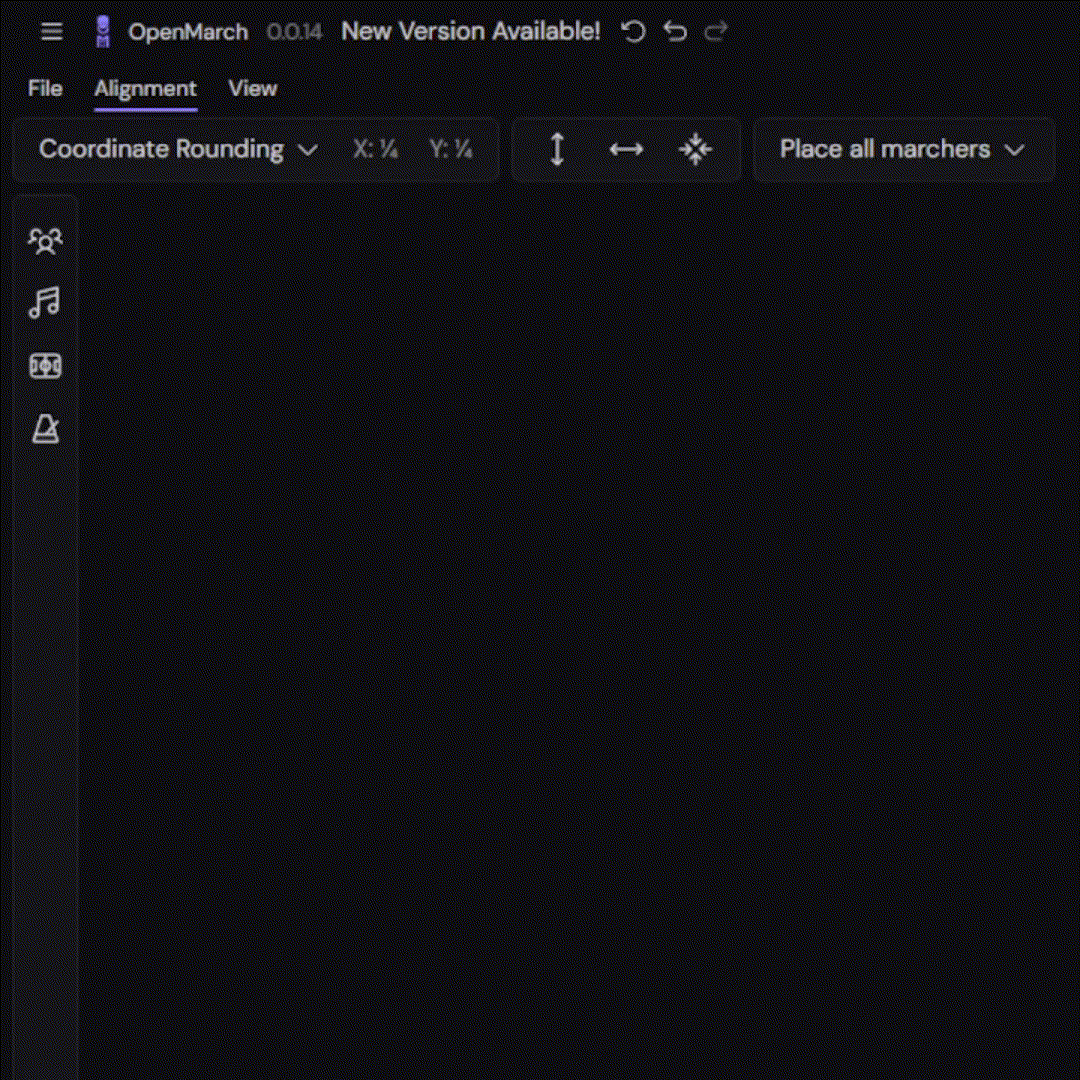
Task: Click the OpenMarch logo icon
Action: click(x=102, y=32)
